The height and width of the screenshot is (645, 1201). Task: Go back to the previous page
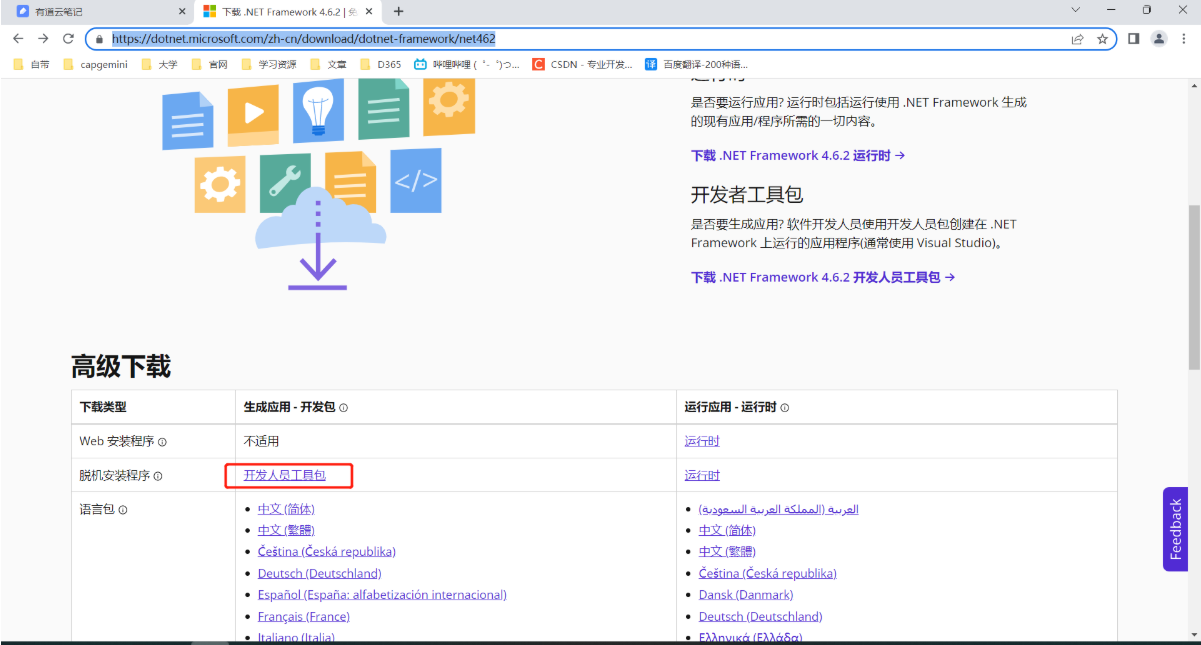pos(18,39)
